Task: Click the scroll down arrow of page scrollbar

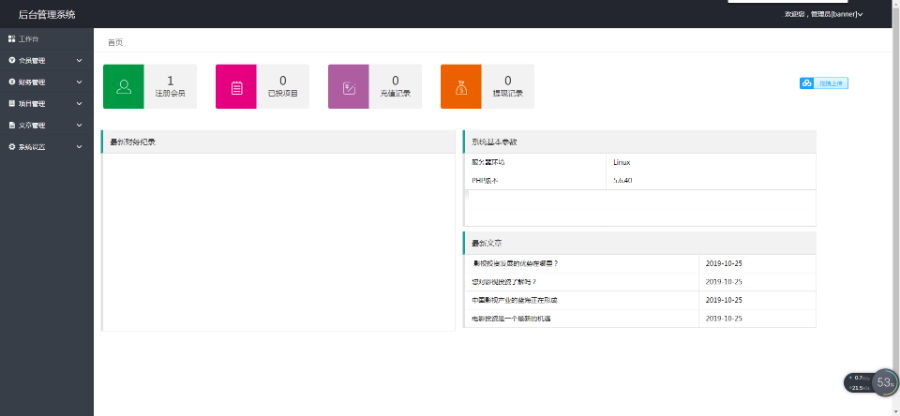Action: pos(895,410)
